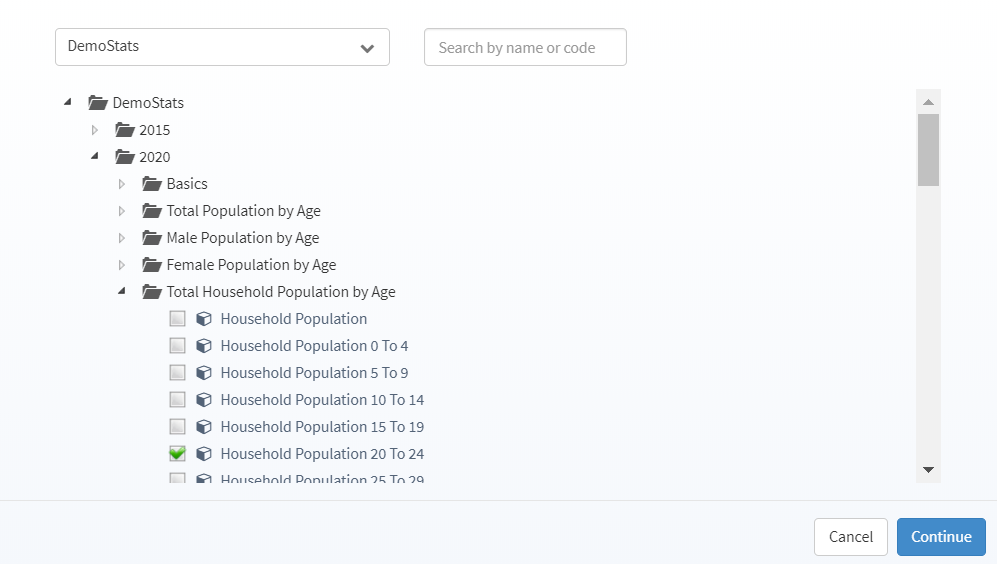Click Total Household Population by Age label
The height and width of the screenshot is (564, 997).
click(x=281, y=292)
